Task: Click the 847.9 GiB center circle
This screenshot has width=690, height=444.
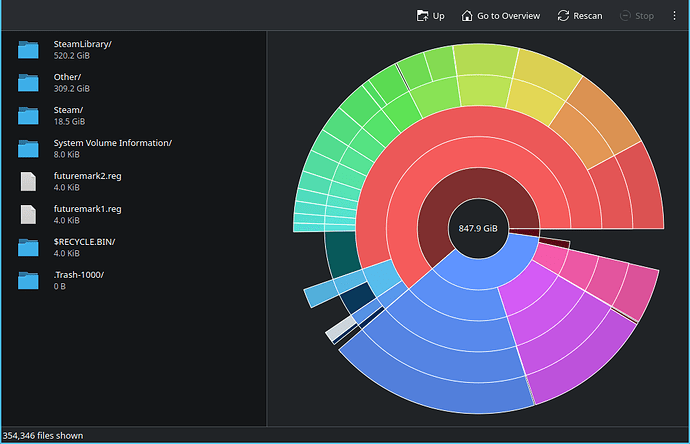Action: click(478, 228)
